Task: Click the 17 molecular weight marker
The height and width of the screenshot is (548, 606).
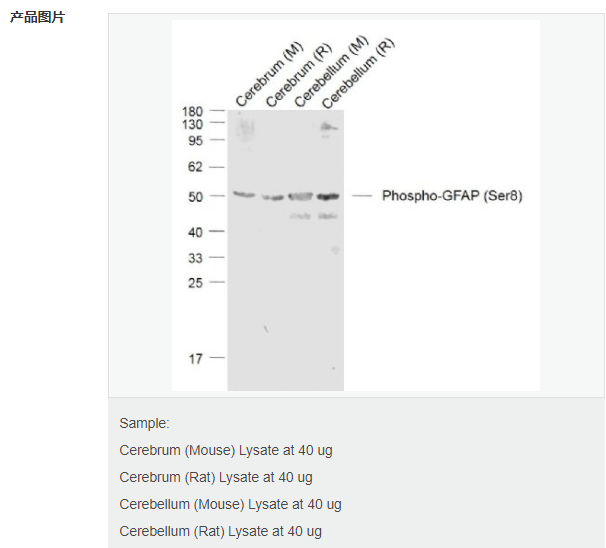Action: click(x=196, y=359)
